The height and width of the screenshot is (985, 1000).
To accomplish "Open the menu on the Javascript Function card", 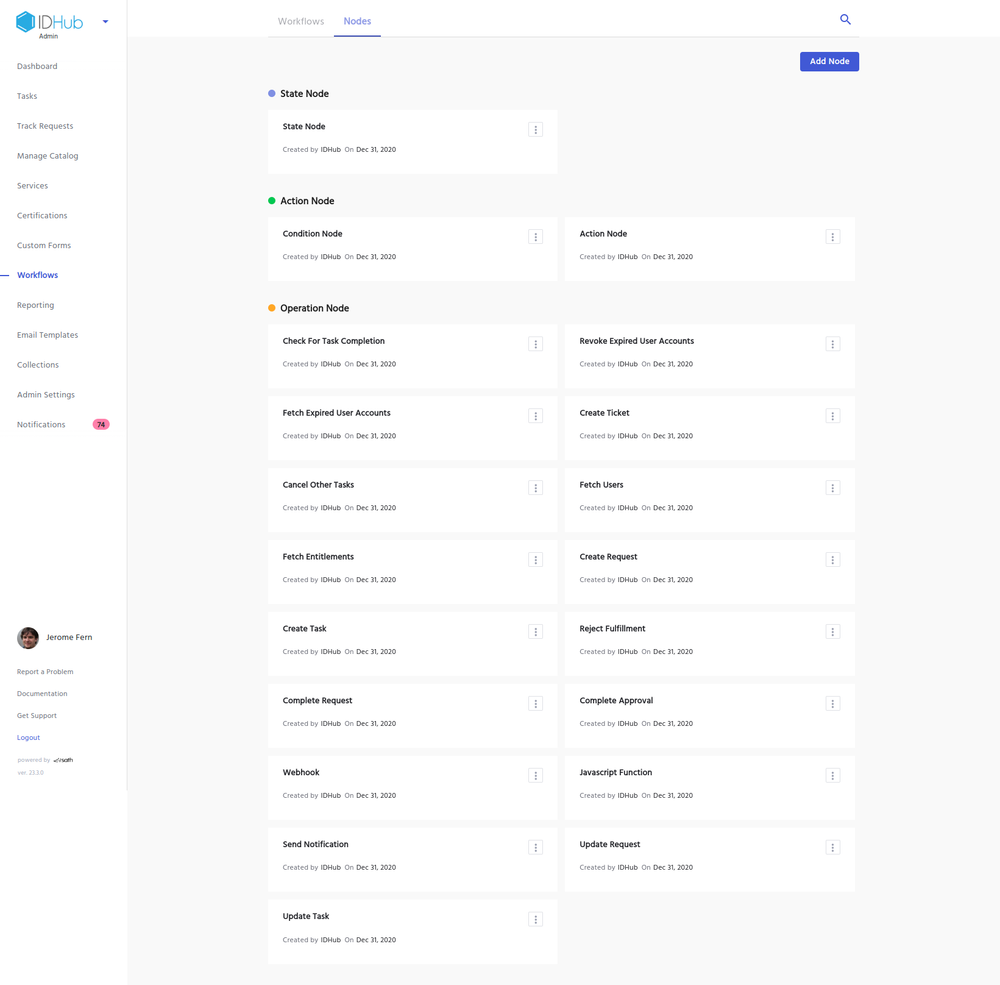I will click(x=832, y=775).
